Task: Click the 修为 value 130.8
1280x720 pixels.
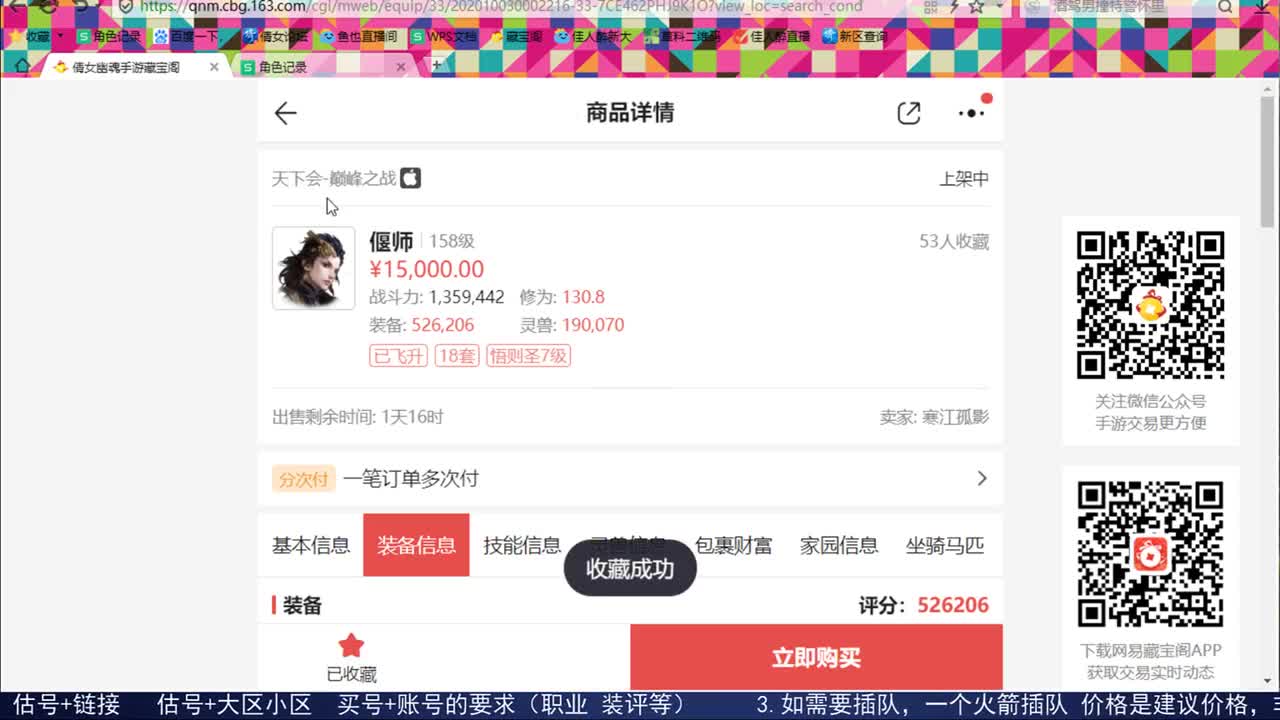Action: [583, 297]
